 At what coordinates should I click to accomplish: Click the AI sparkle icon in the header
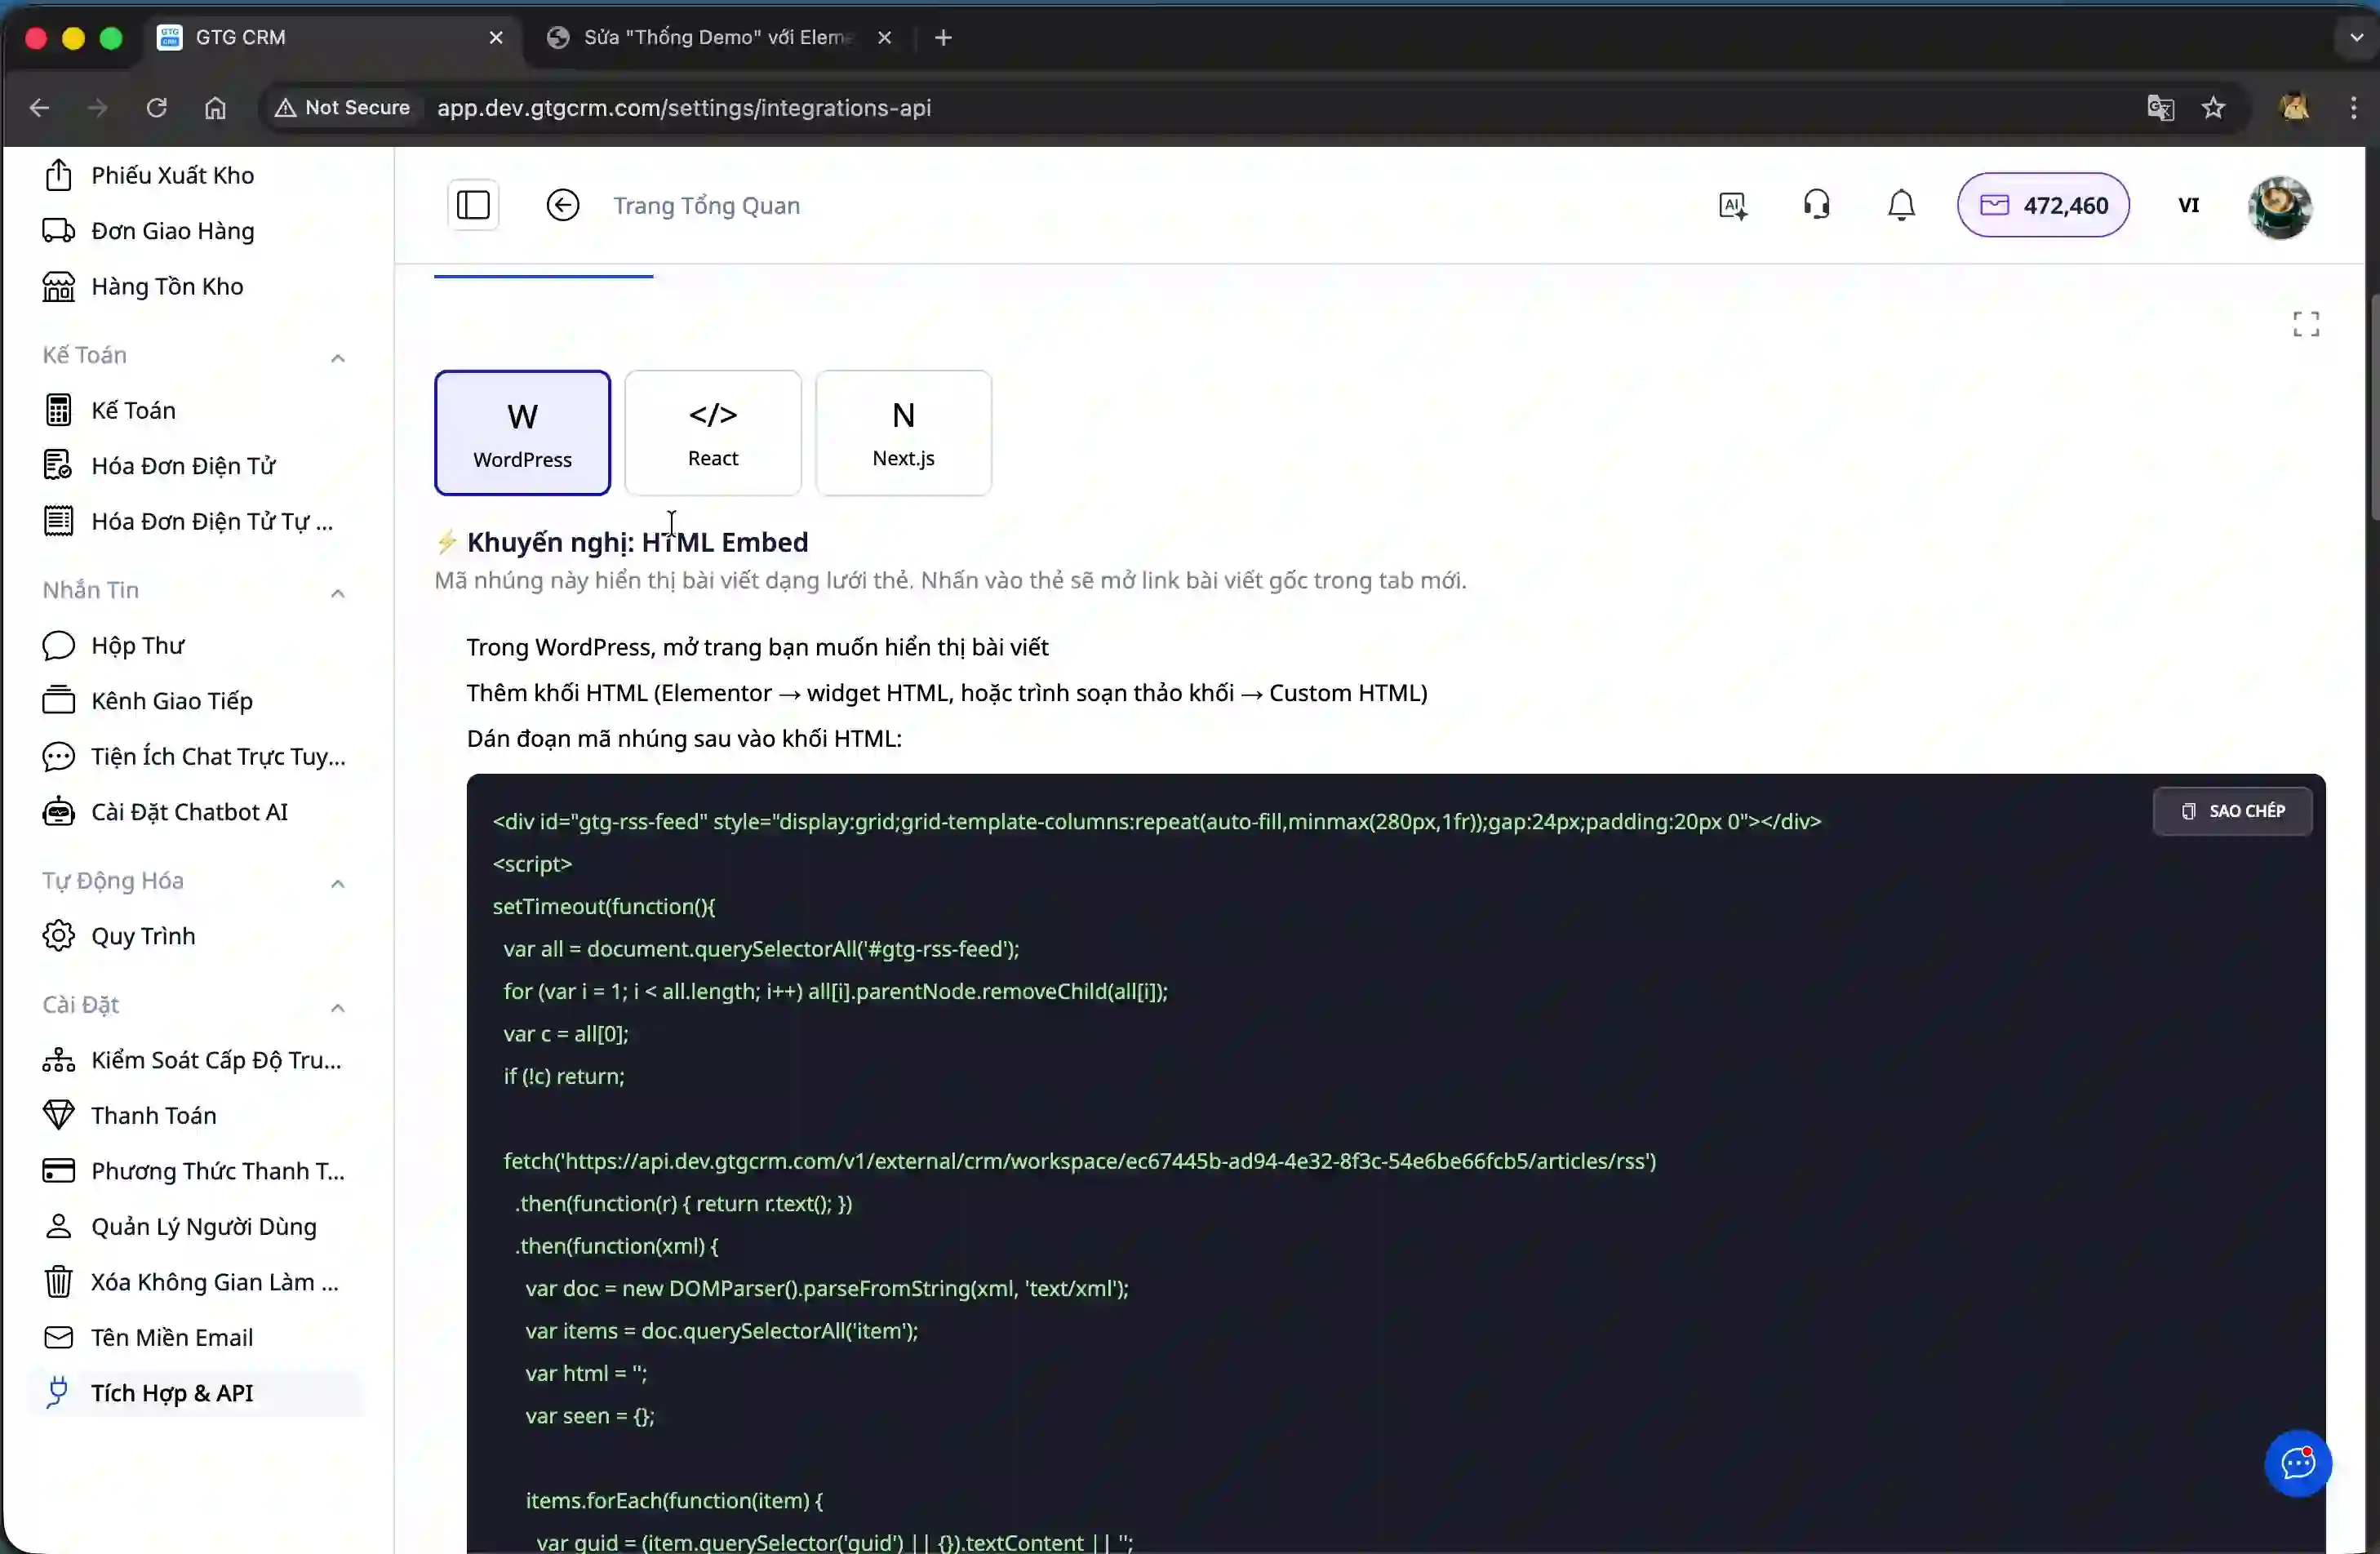(x=1732, y=204)
